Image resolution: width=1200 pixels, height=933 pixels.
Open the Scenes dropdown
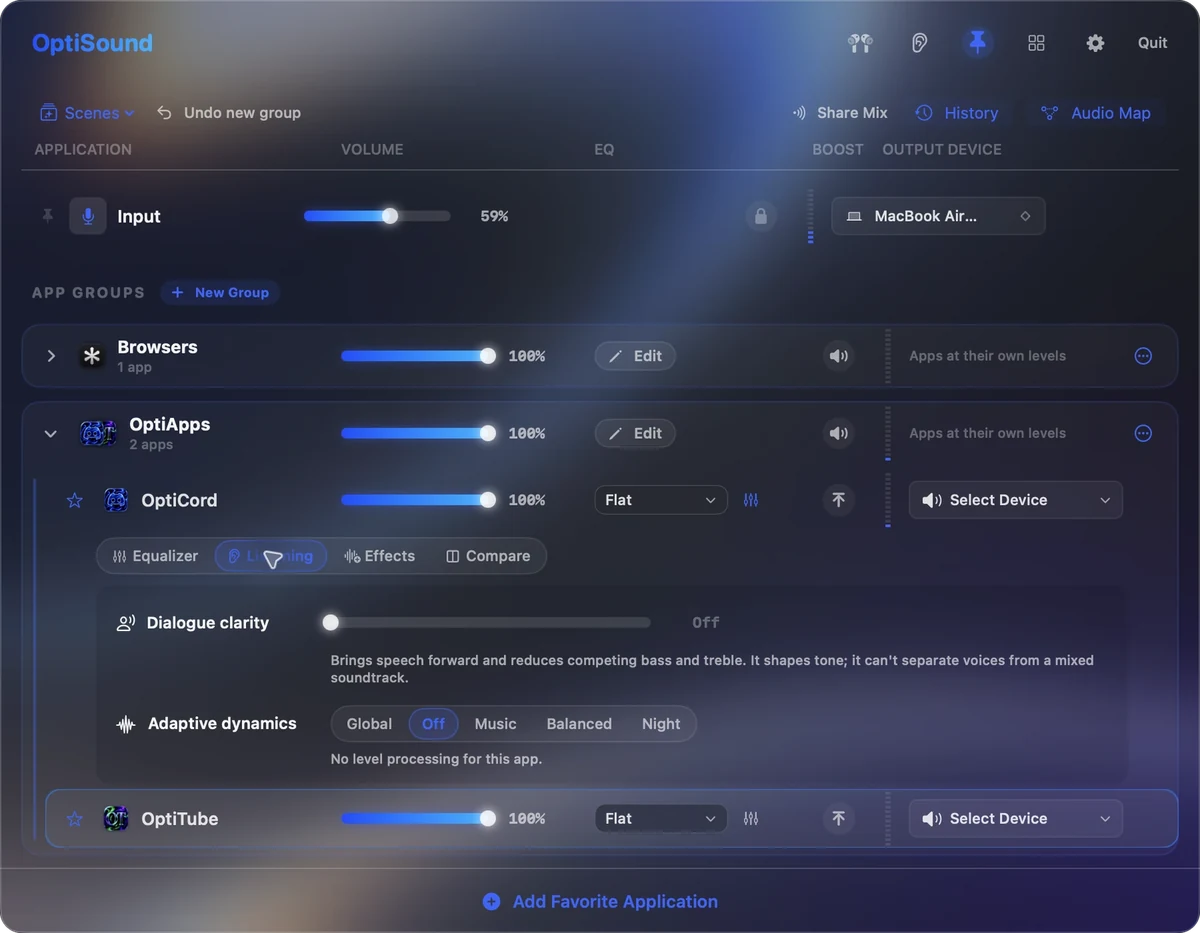[x=87, y=113]
